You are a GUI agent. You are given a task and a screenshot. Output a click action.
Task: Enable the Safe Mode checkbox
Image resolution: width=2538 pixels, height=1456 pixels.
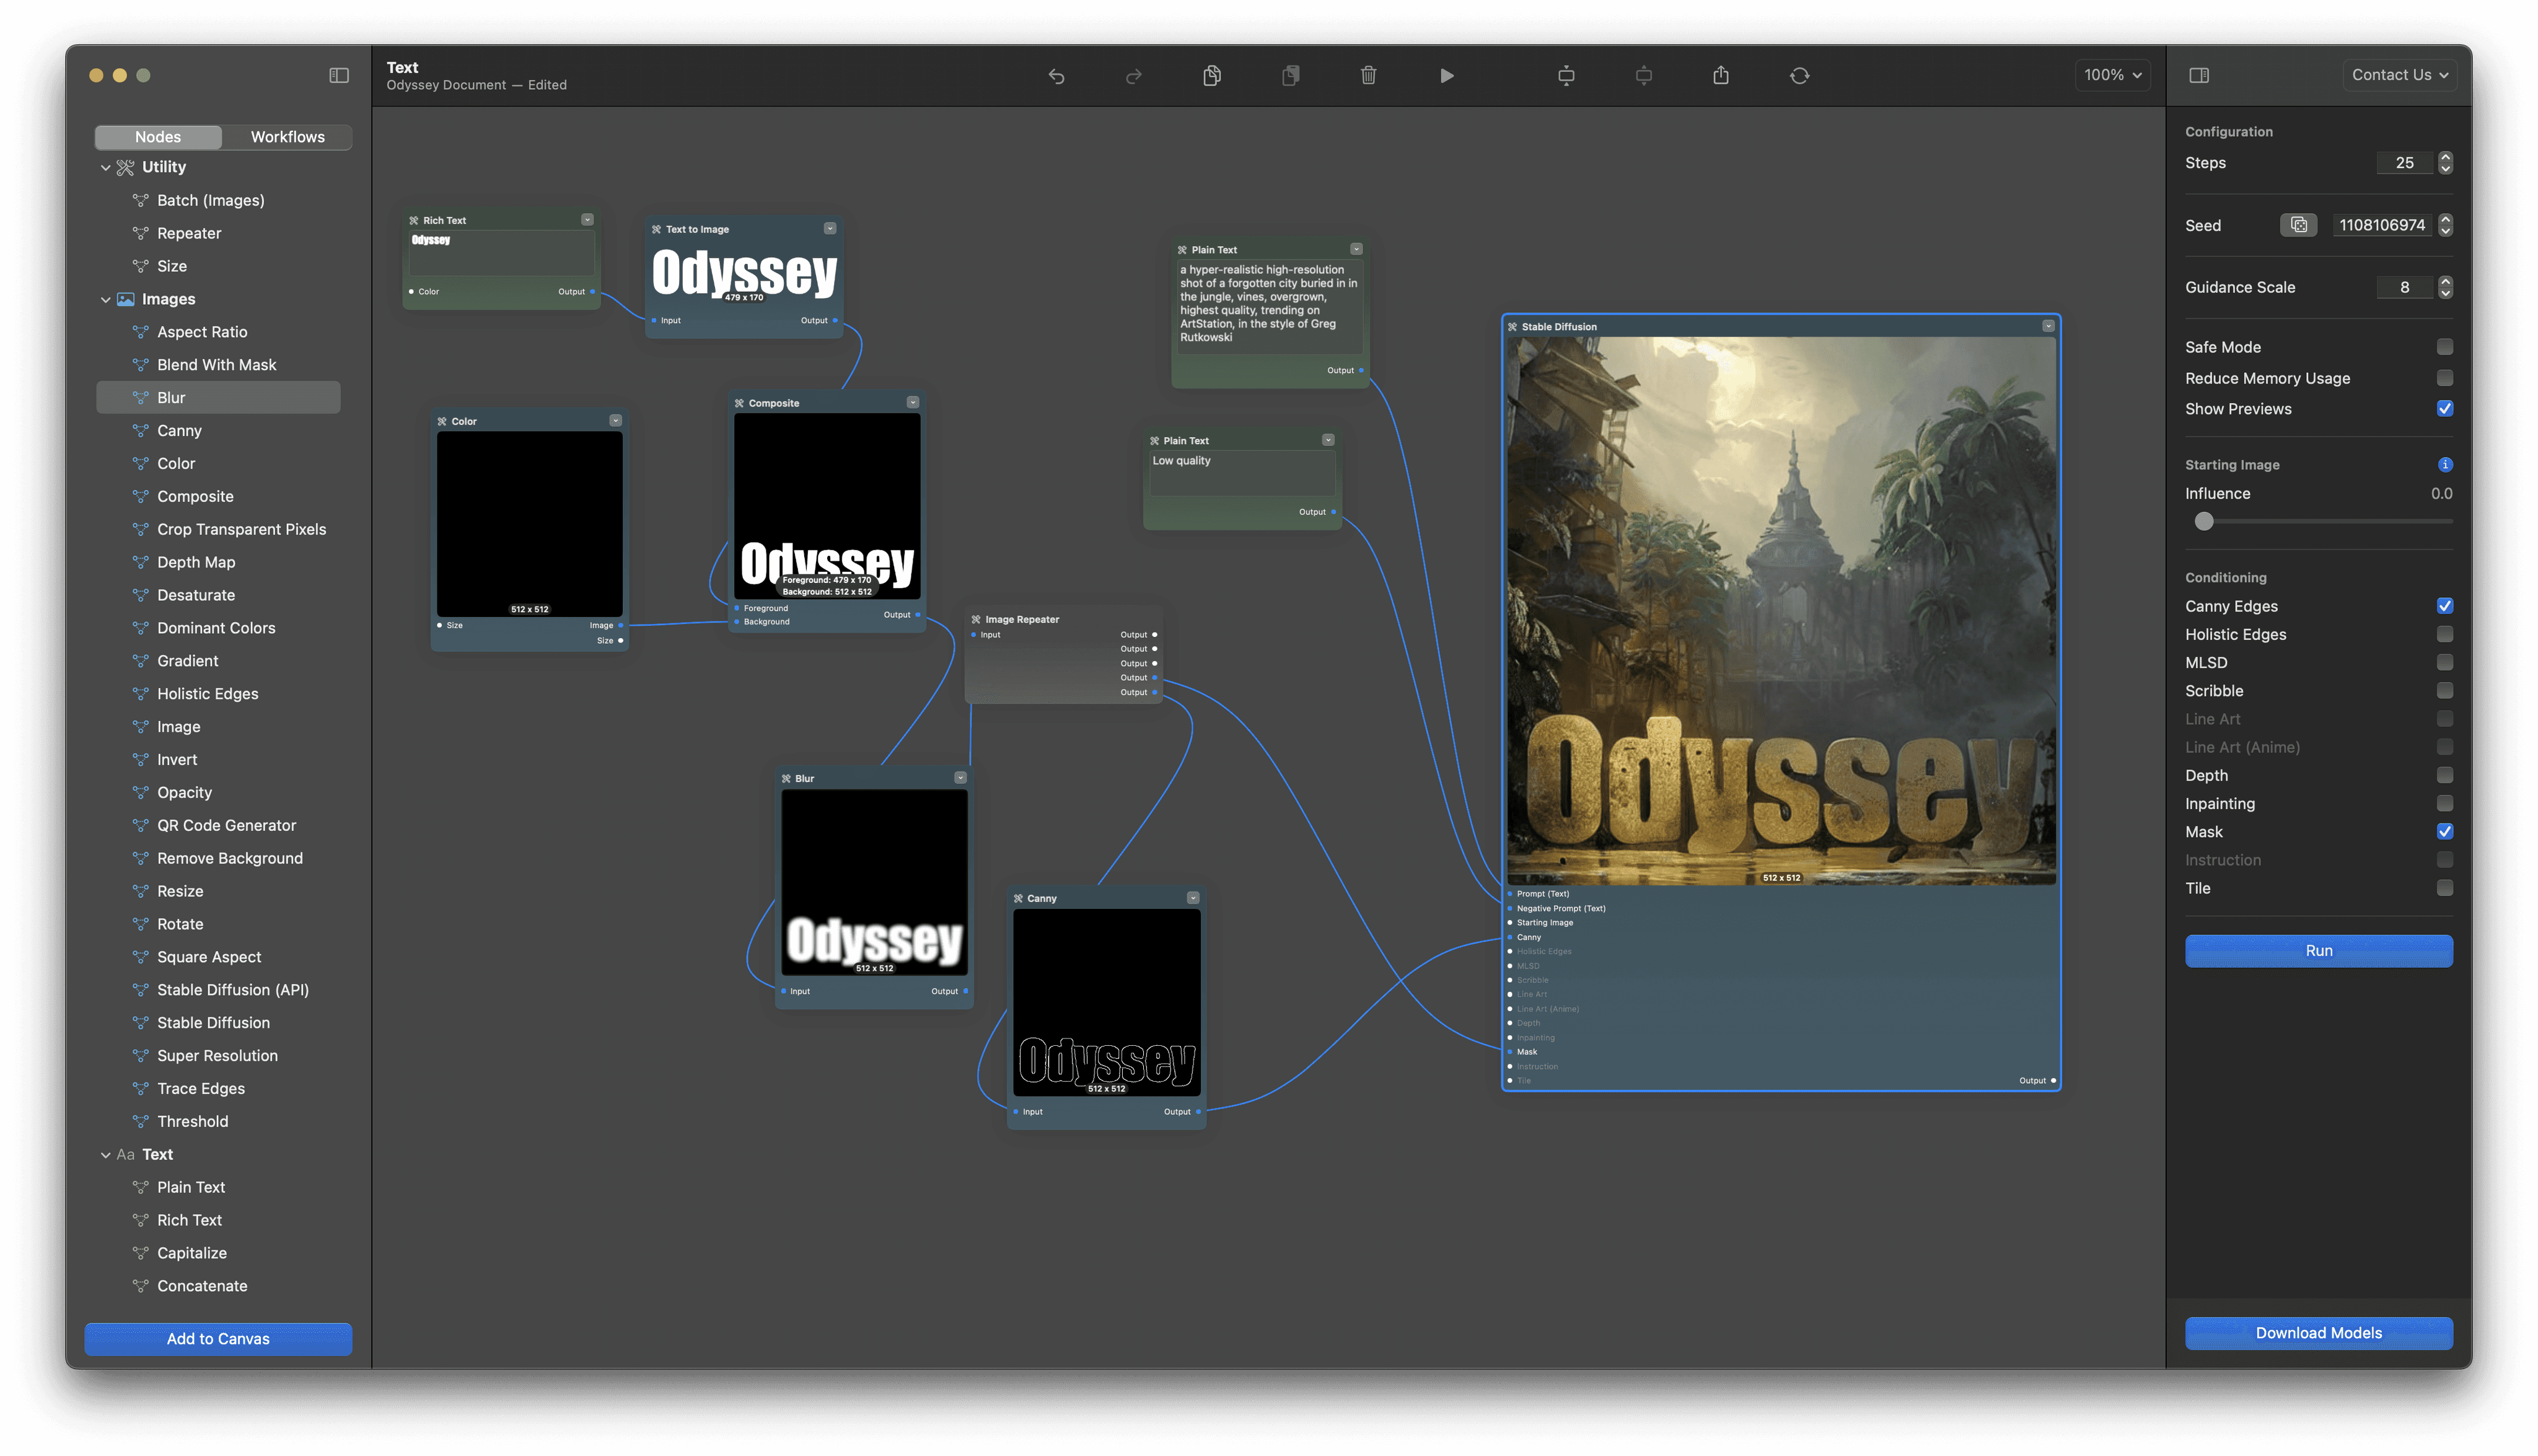(2444, 347)
